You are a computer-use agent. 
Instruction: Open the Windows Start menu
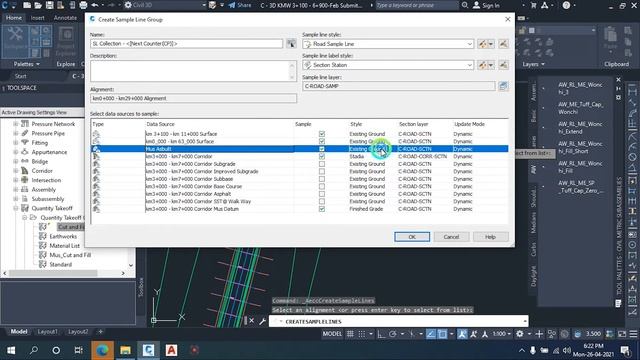pyautogui.click(x=11, y=350)
